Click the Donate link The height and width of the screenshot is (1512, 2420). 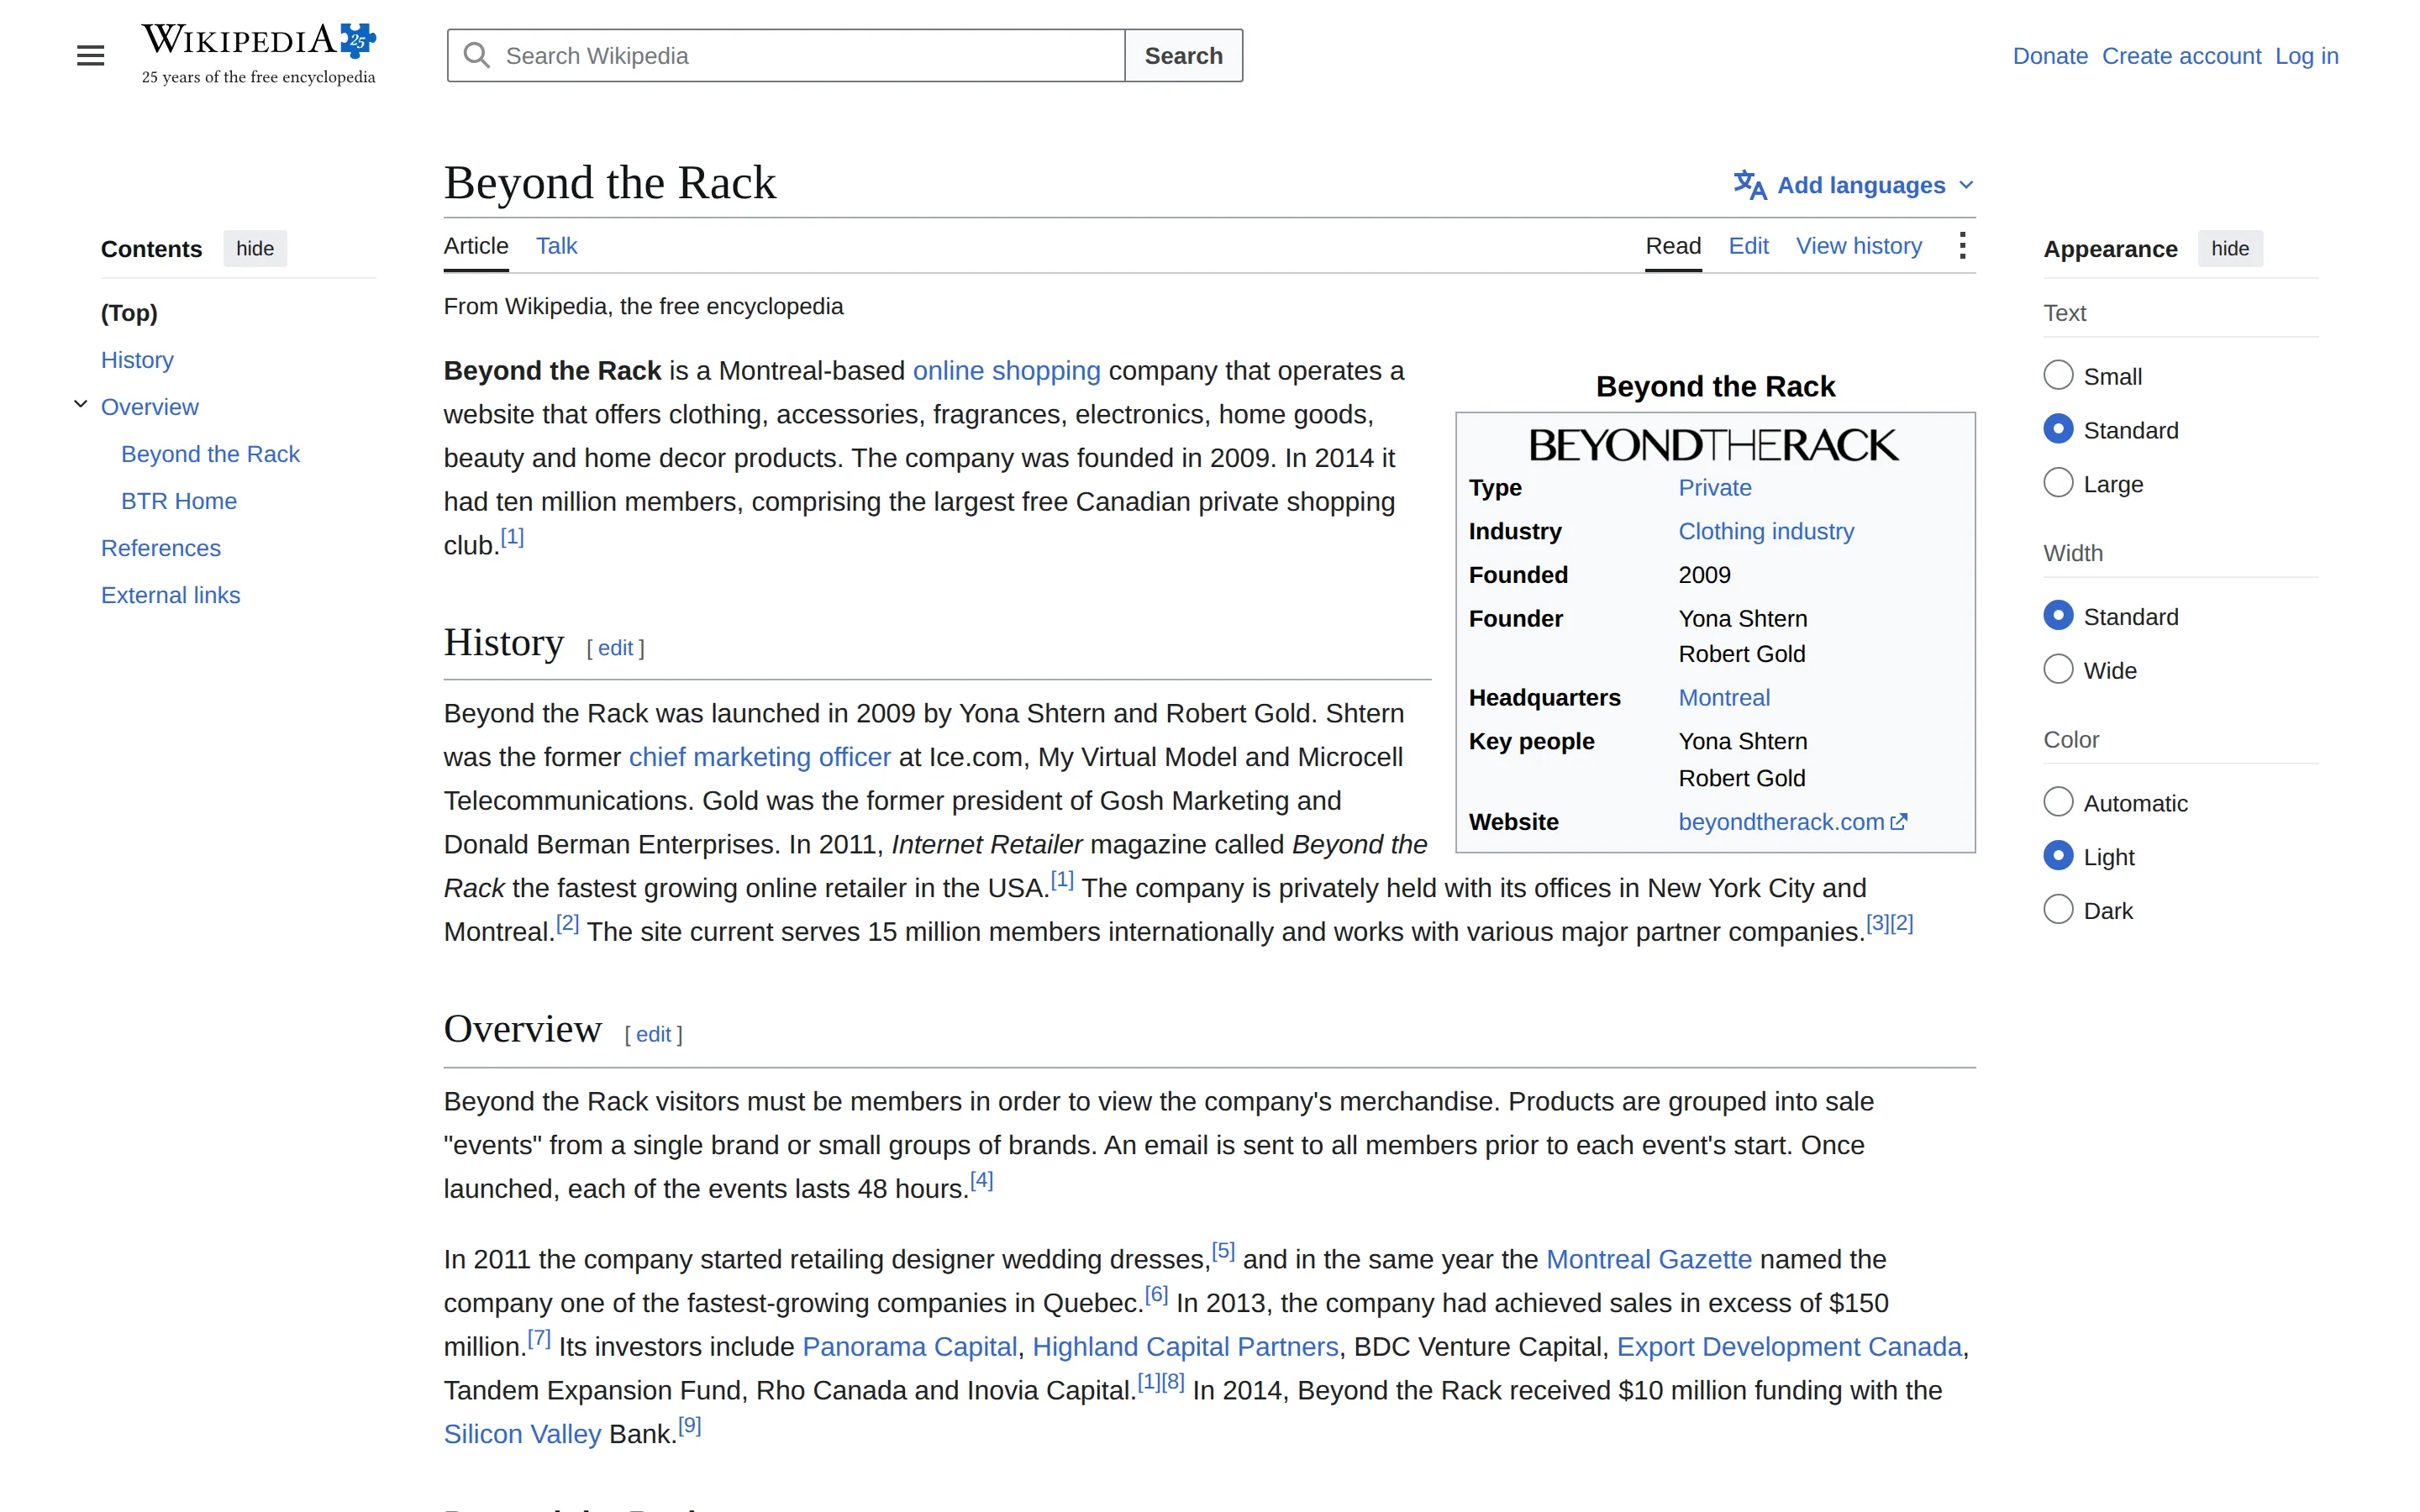tap(2050, 56)
